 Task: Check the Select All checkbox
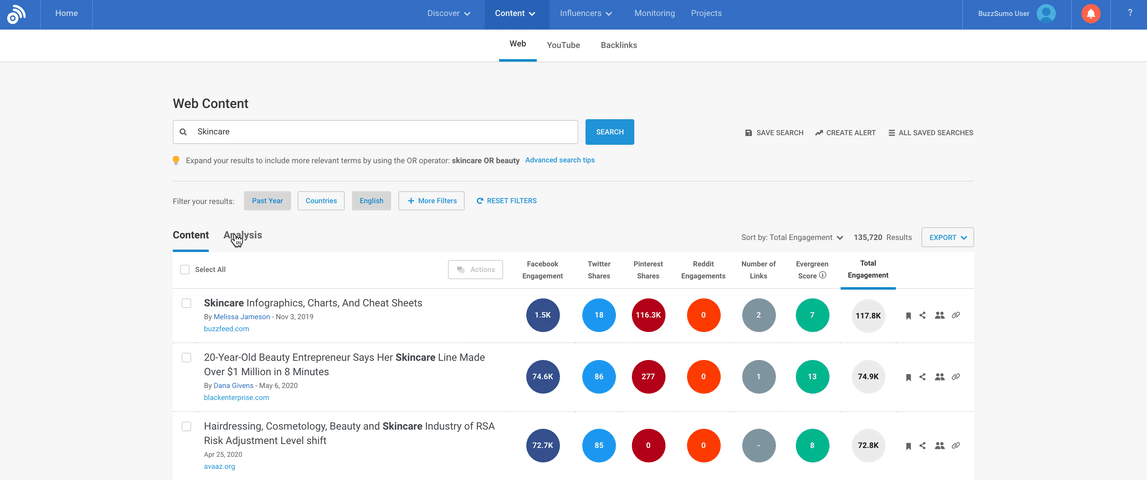tap(185, 270)
